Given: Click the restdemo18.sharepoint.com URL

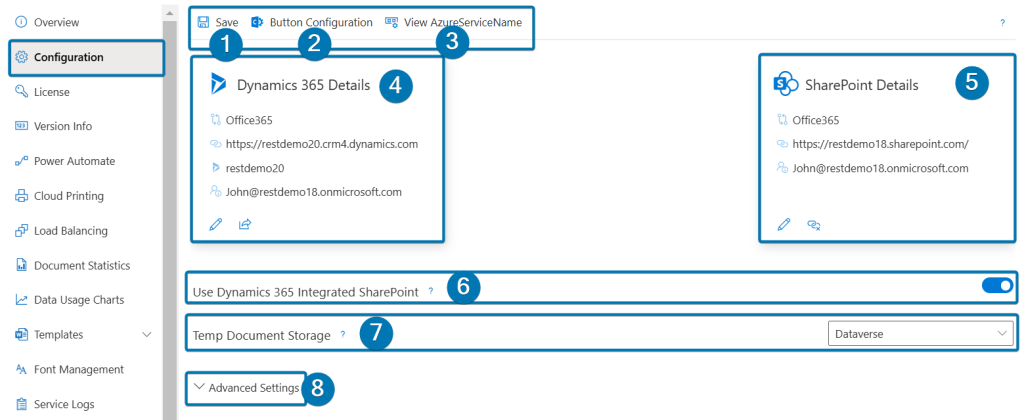Looking at the screenshot, I should (880, 144).
